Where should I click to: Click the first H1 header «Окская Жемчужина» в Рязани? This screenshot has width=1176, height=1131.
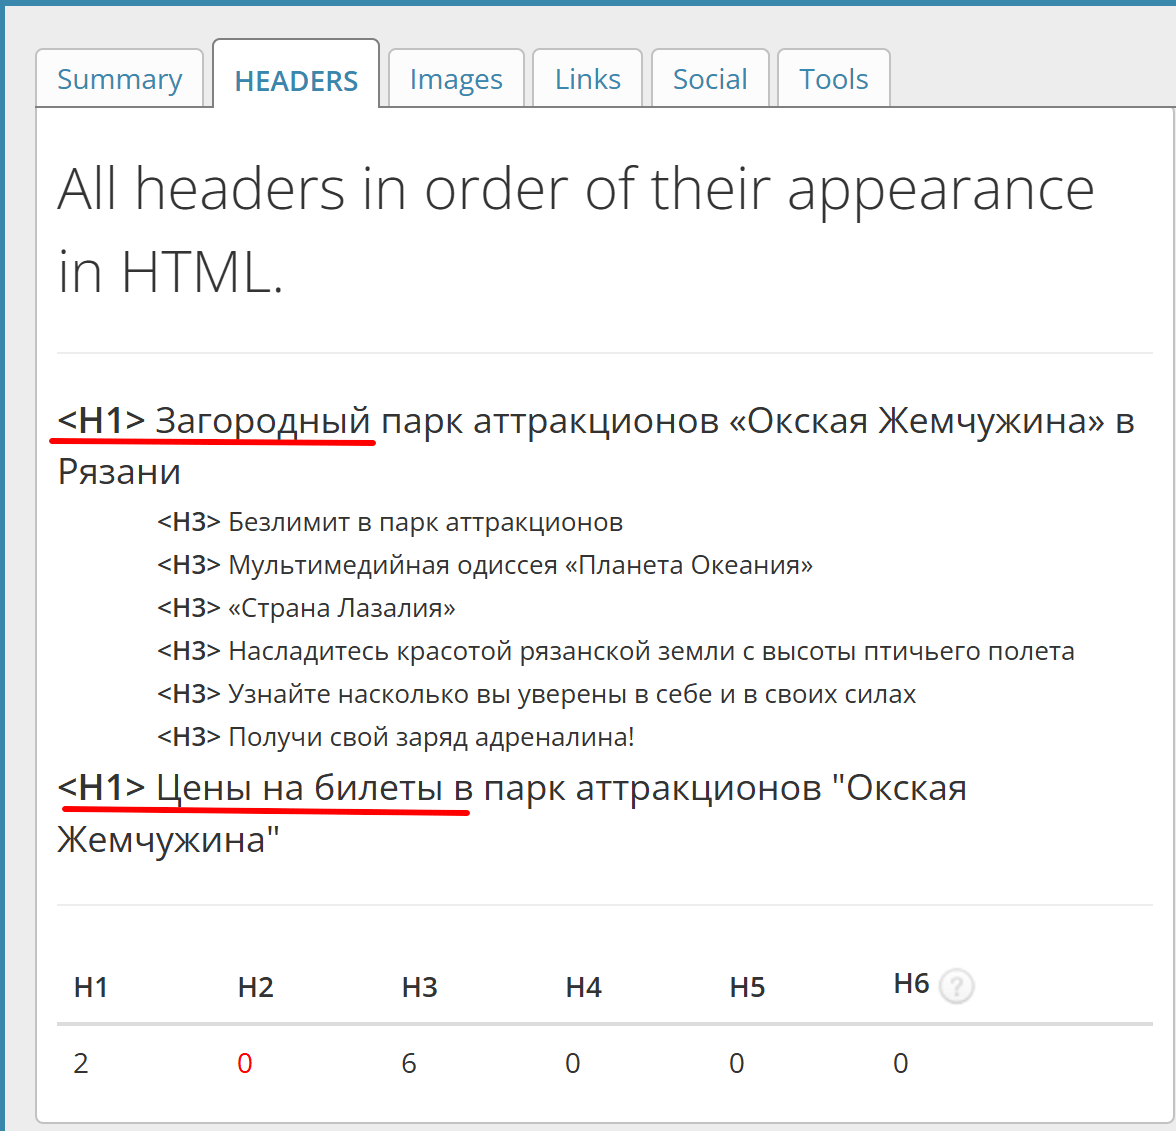596,446
